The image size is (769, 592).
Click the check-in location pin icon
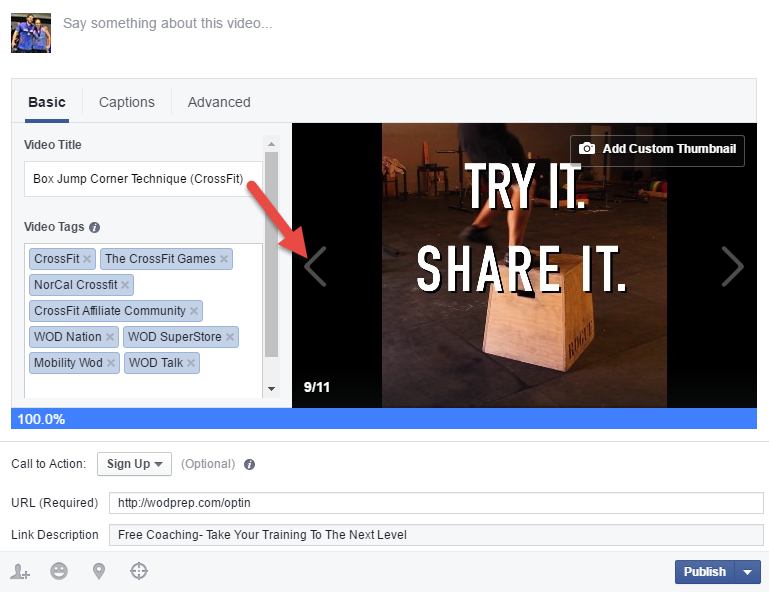point(99,571)
